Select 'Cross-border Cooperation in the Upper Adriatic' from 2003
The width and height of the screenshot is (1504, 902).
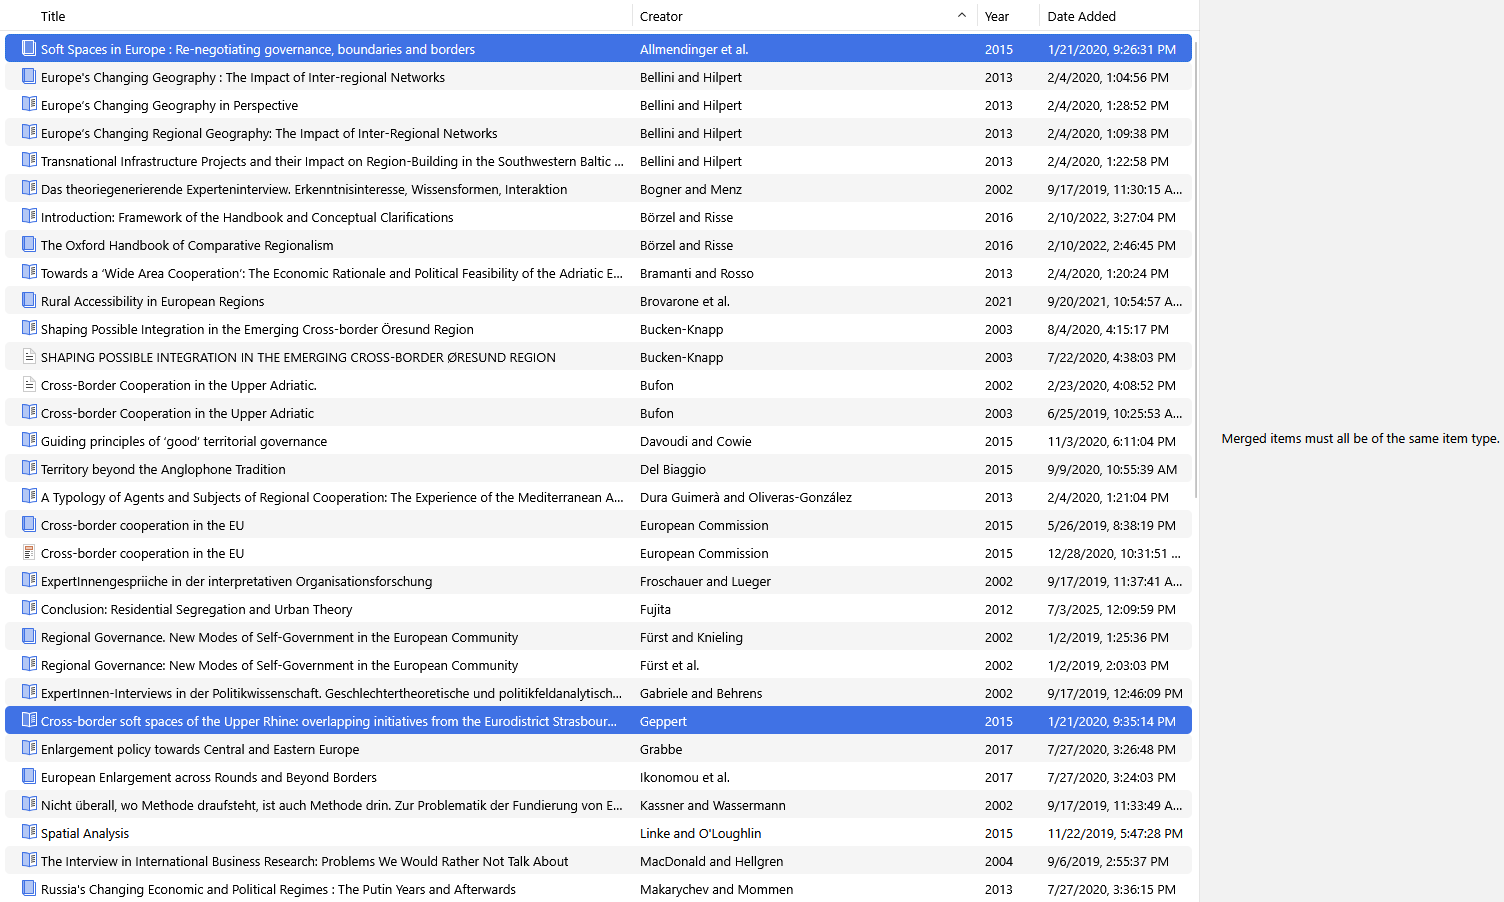tap(598, 413)
